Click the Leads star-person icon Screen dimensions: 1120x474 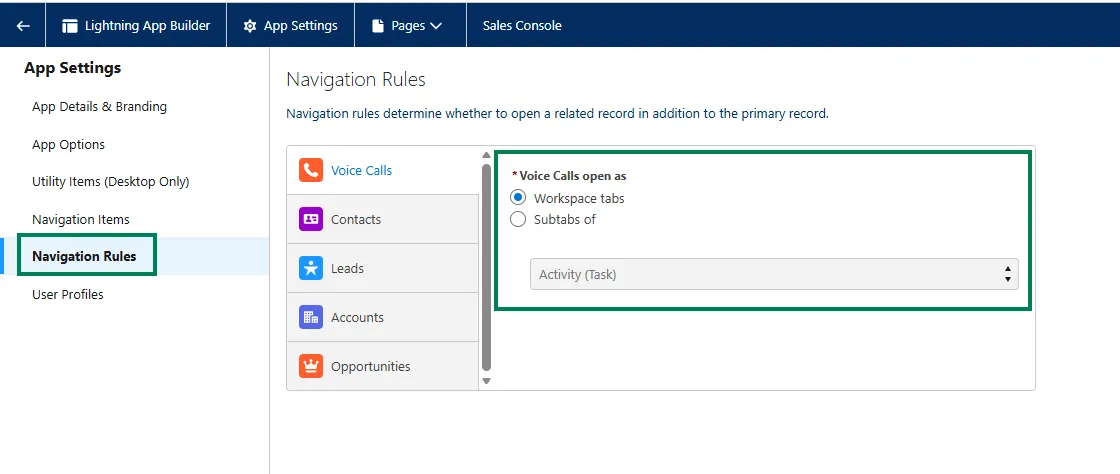(311, 268)
